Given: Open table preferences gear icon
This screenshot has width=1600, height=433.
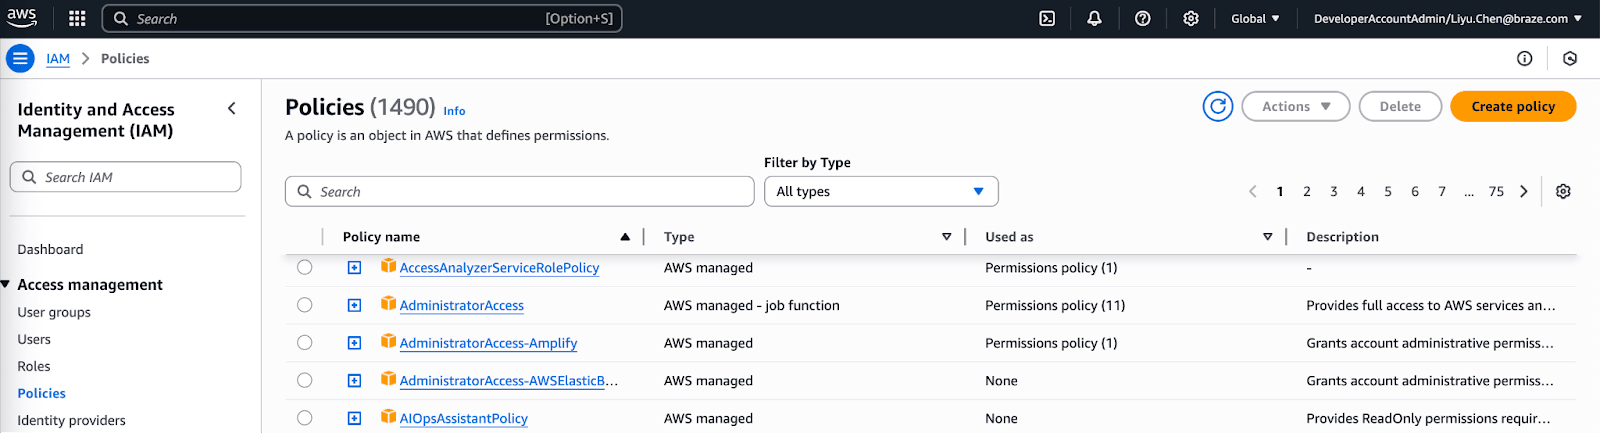Looking at the screenshot, I should 1563,192.
